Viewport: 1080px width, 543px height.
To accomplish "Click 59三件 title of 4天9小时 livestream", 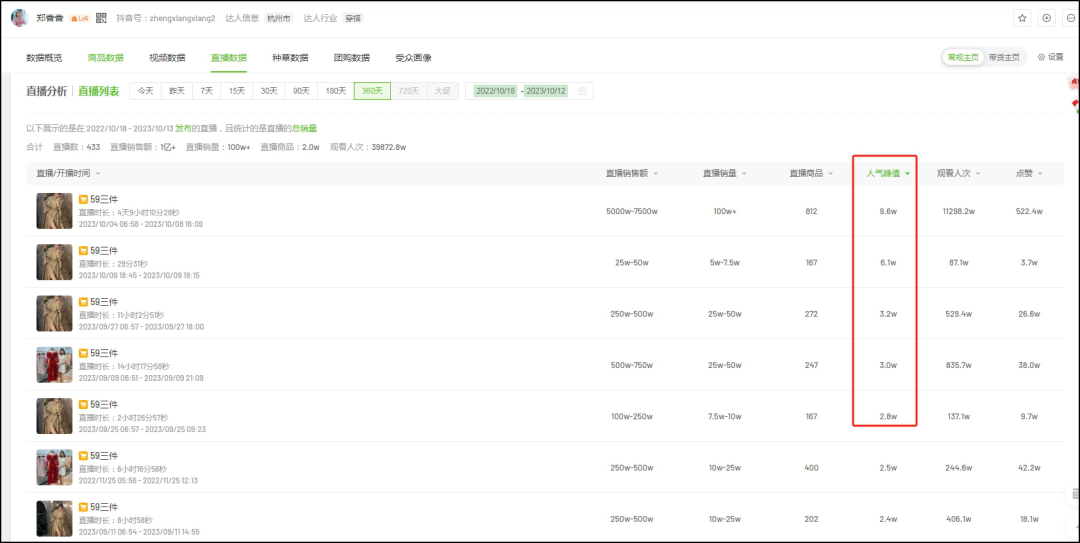I will [x=104, y=199].
